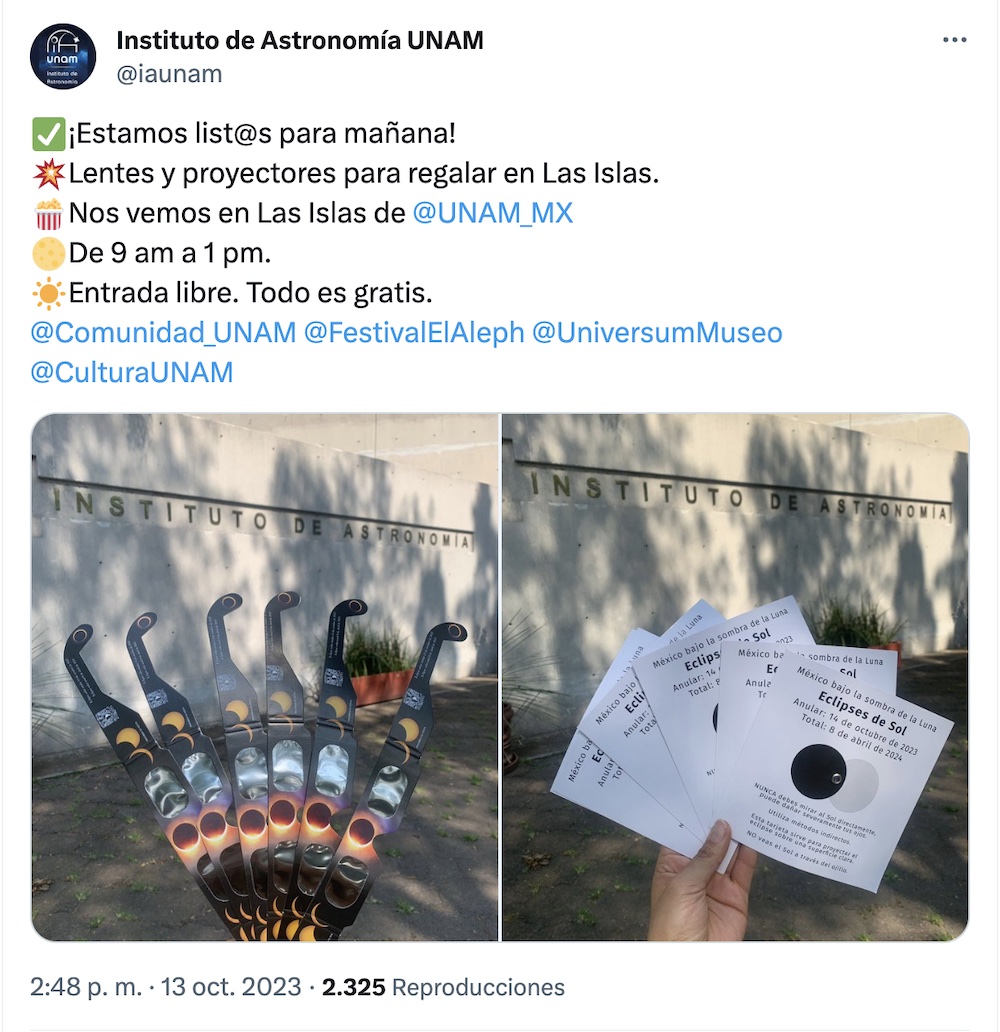This screenshot has width=1000, height=1032.
Task: Click the full moon emoji
Action: (x=49, y=253)
